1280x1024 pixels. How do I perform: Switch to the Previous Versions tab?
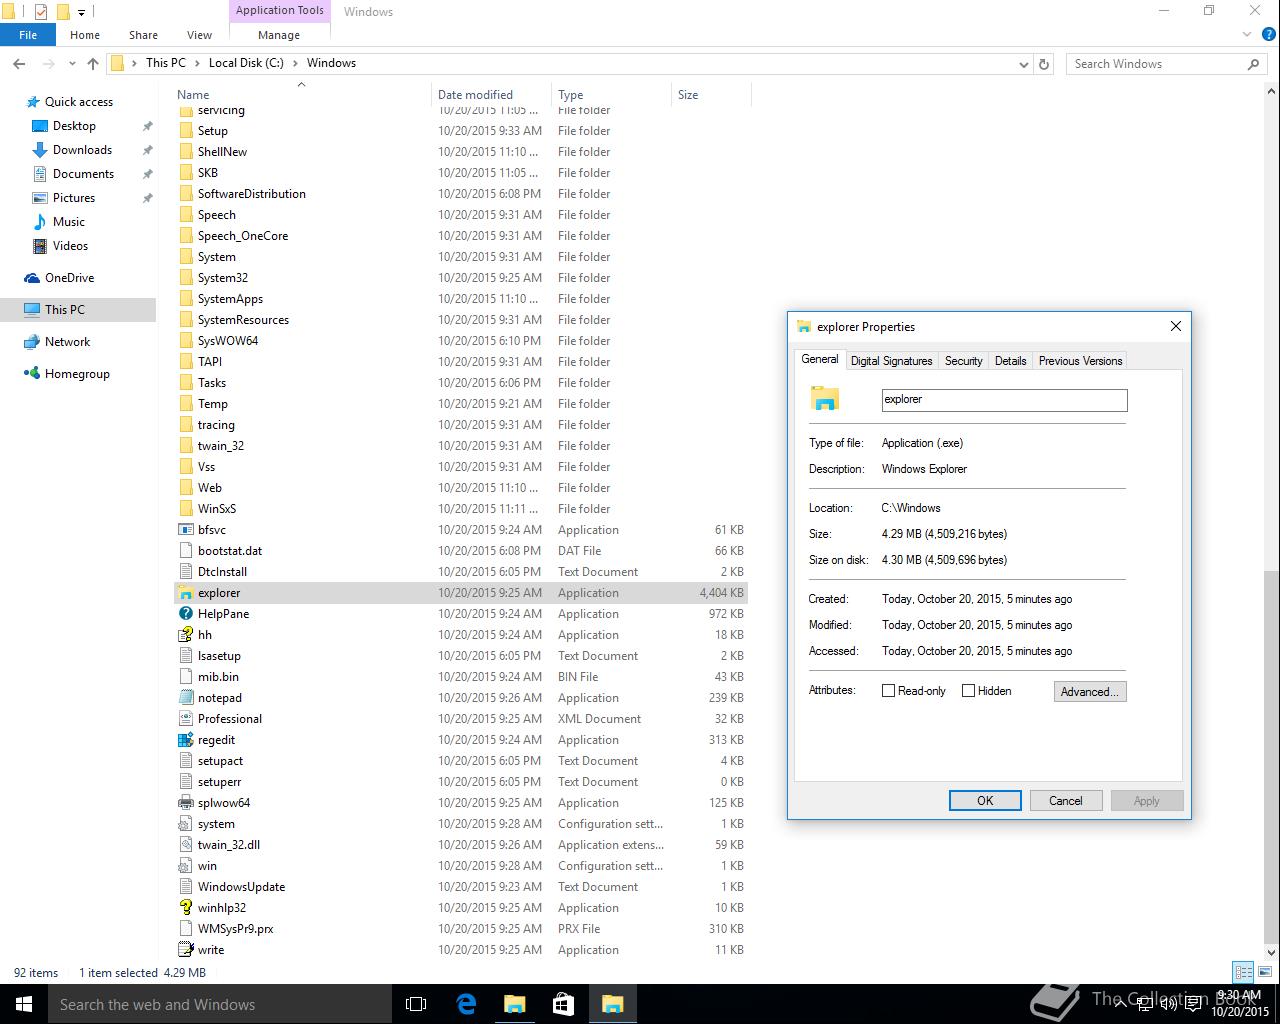tap(1080, 361)
